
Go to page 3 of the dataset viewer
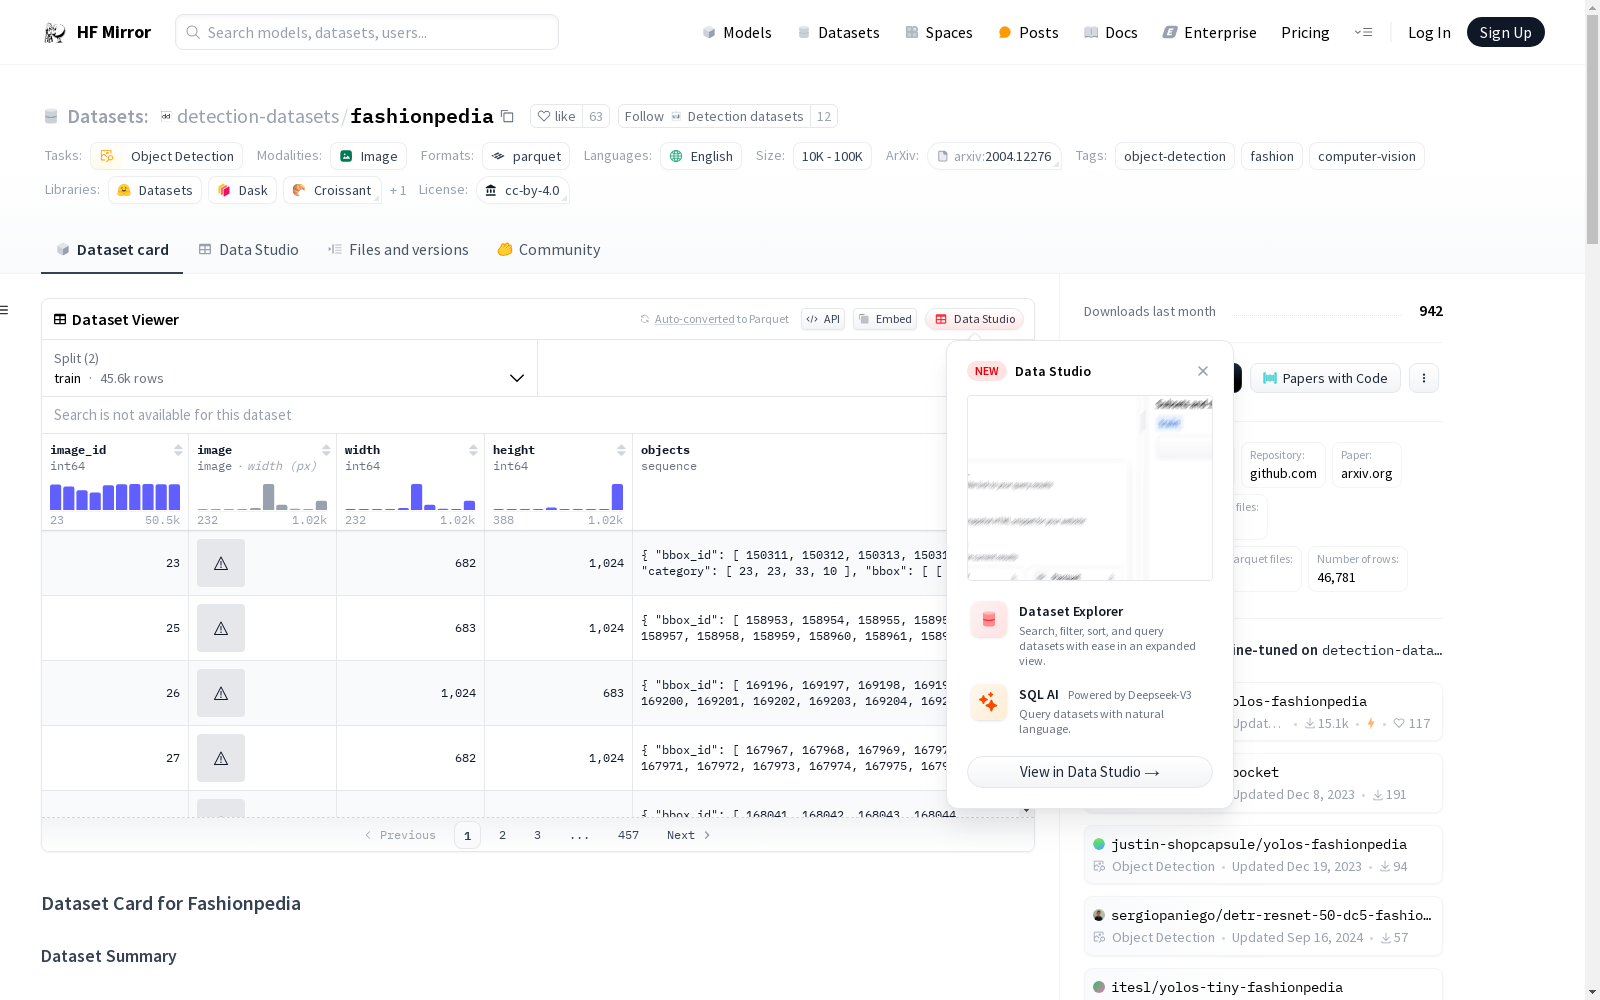[537, 835]
